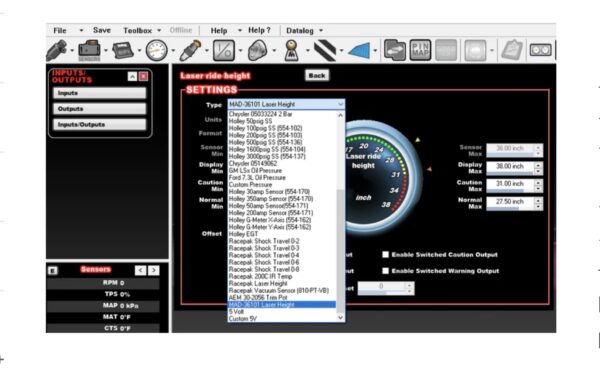Viewport: 600px width, 373px height.
Task: Click the ECU module toolbar icon
Action: [122, 50]
